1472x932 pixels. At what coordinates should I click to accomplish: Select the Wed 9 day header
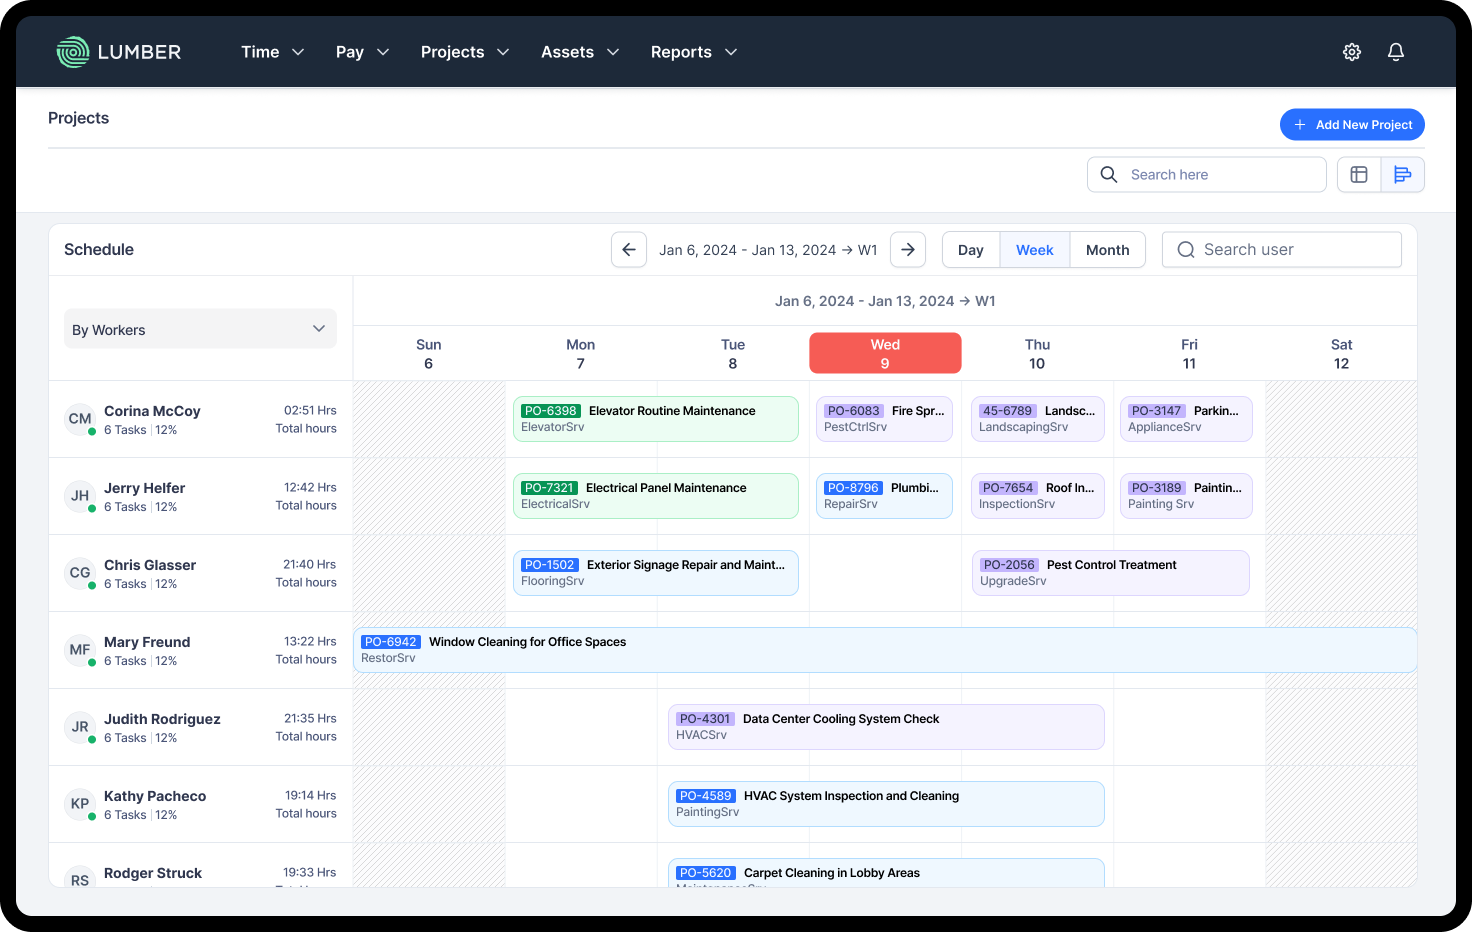tap(885, 353)
